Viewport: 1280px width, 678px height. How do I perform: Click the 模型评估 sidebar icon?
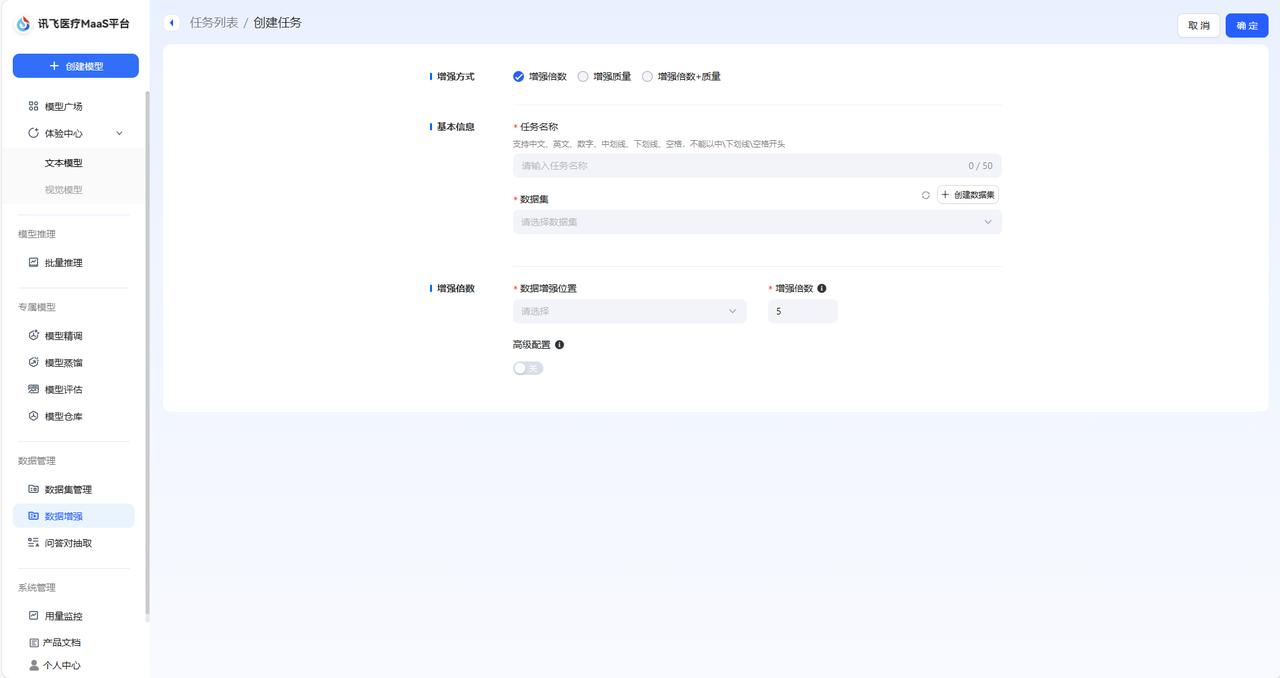33,389
